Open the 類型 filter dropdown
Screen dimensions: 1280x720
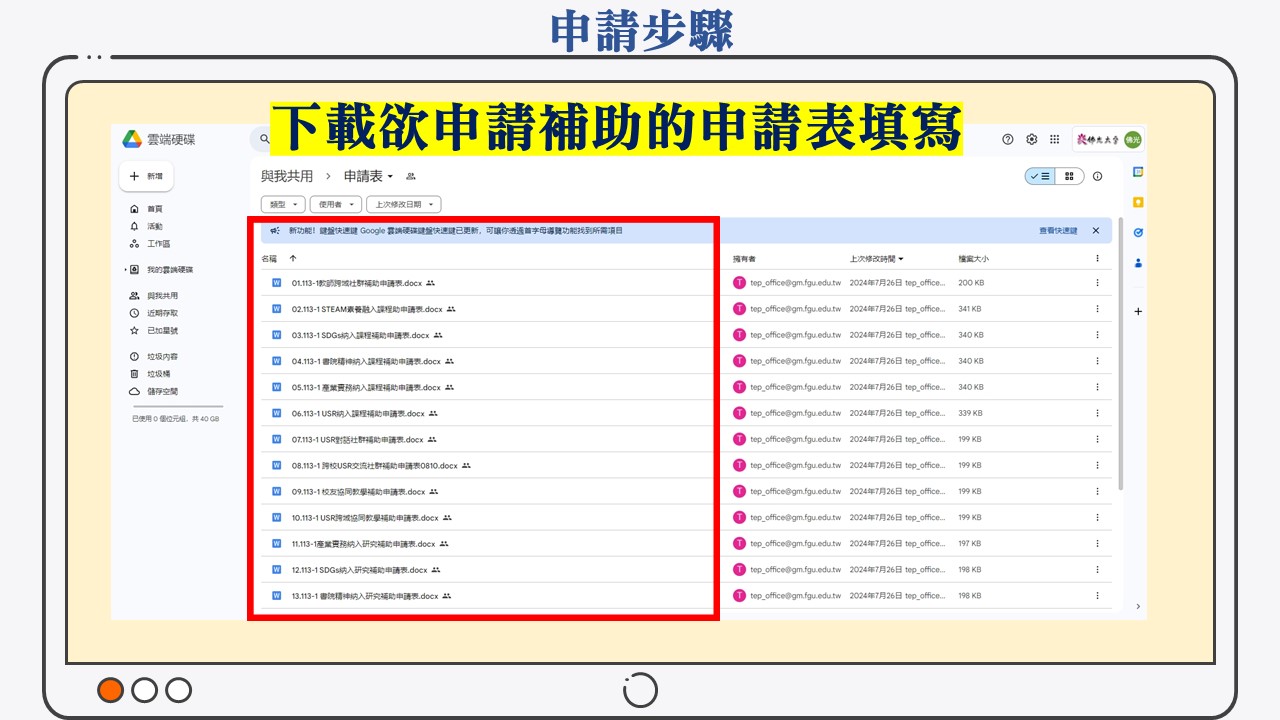(283, 204)
